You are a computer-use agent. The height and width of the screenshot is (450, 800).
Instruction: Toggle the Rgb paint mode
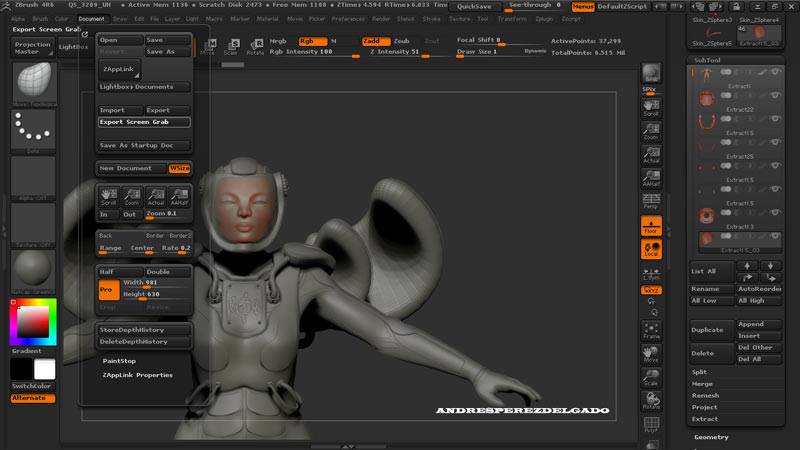313,41
